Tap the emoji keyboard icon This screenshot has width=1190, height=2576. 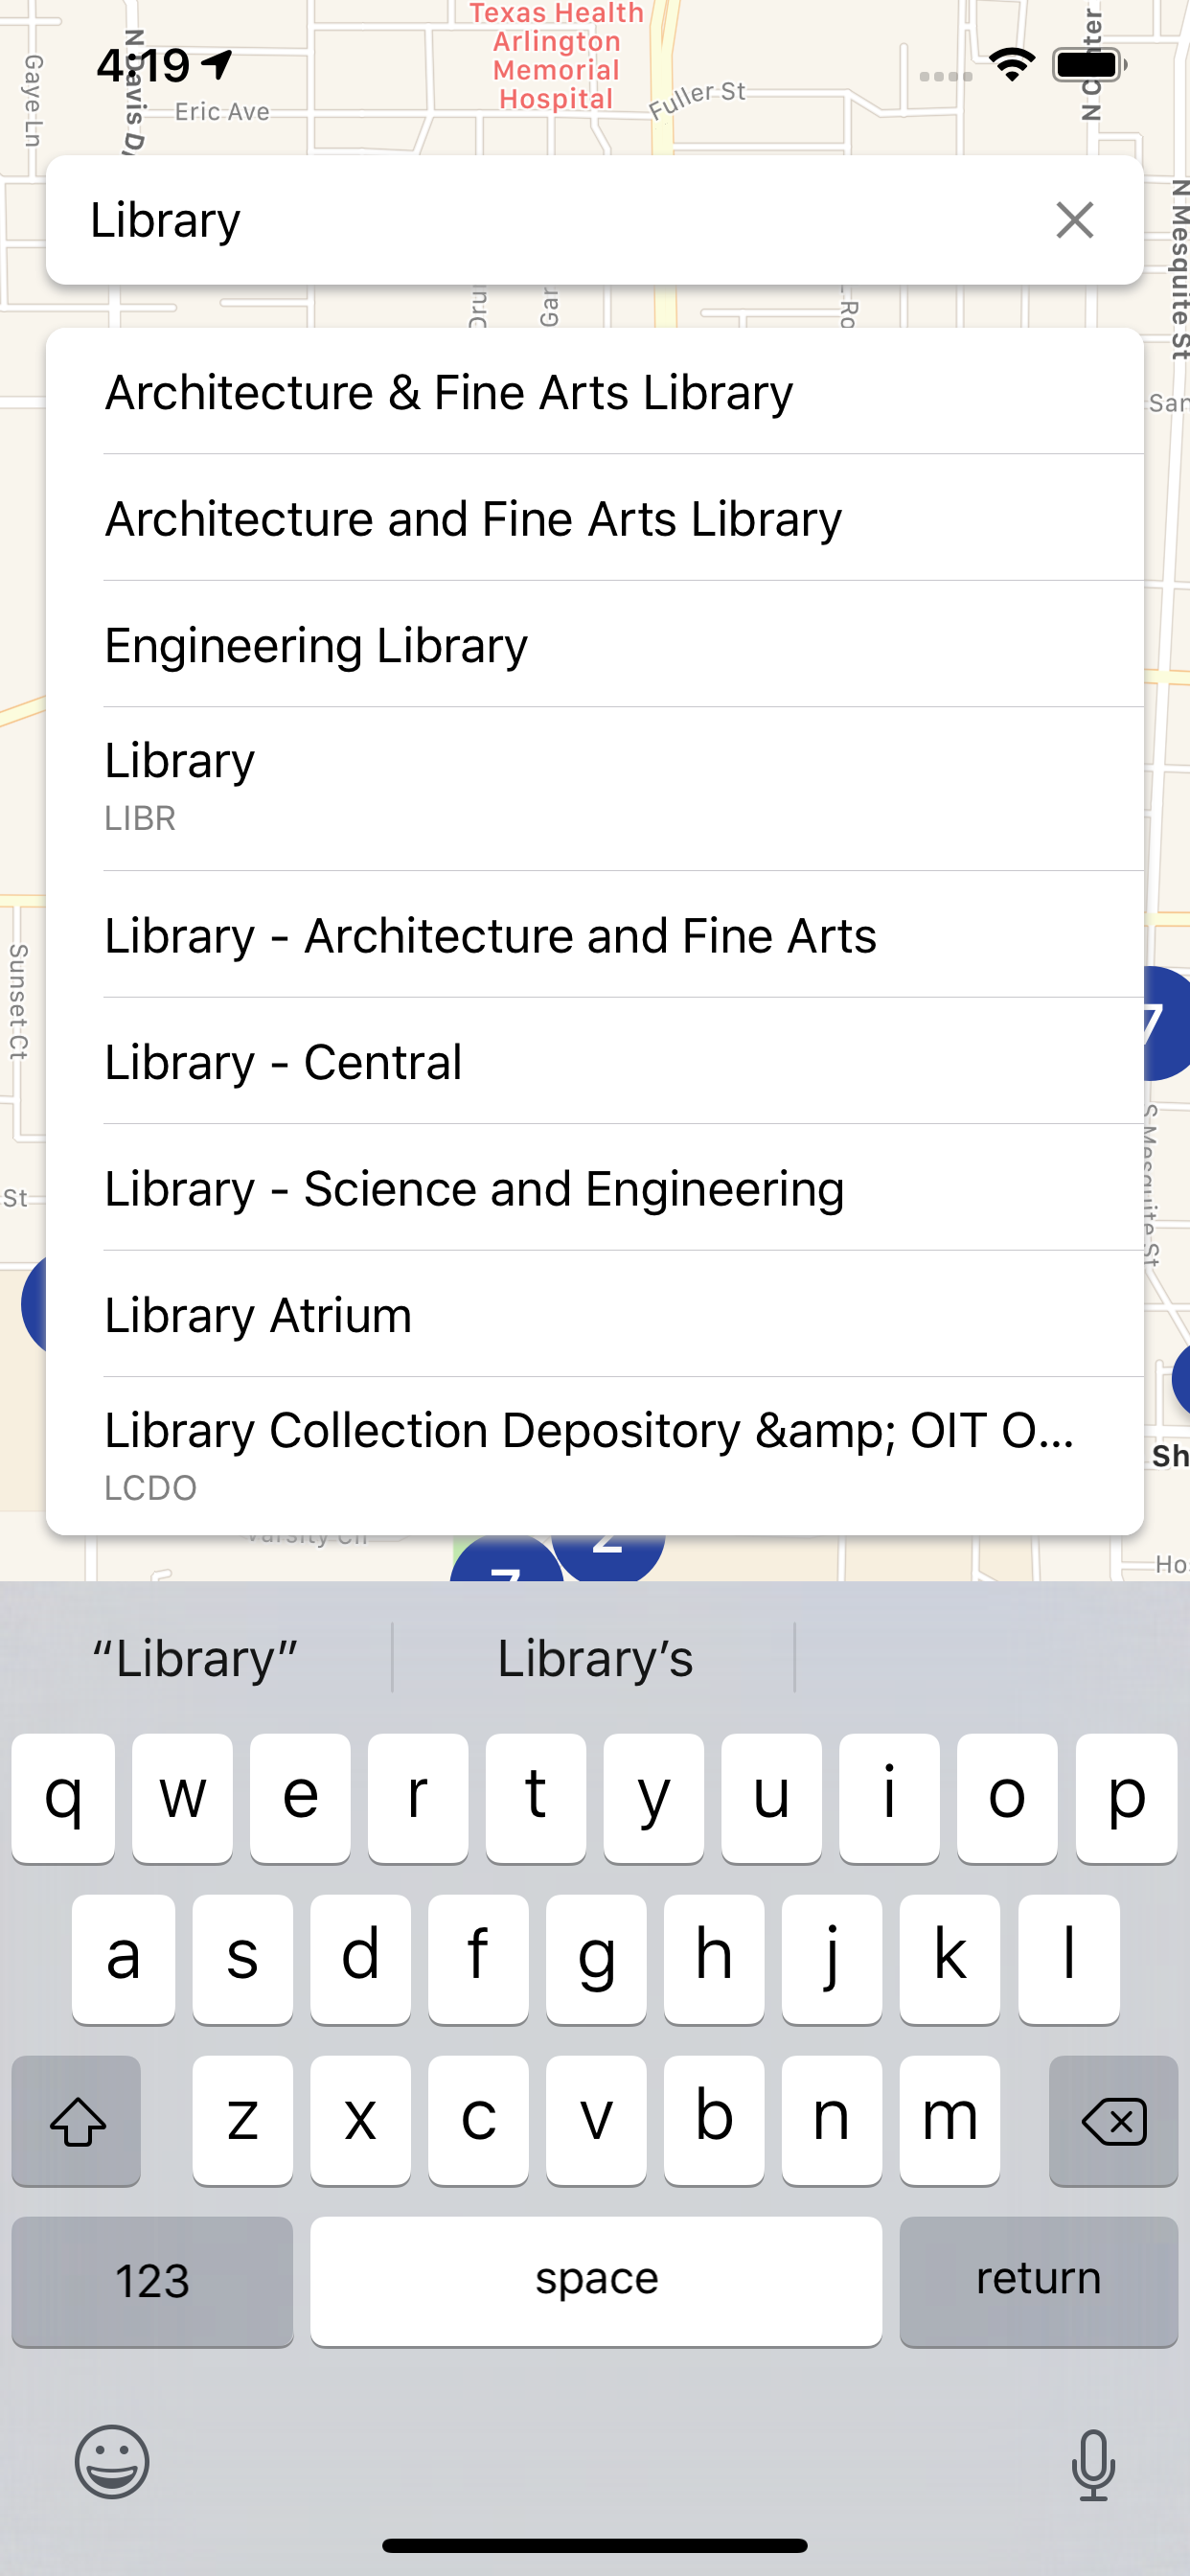click(112, 2462)
